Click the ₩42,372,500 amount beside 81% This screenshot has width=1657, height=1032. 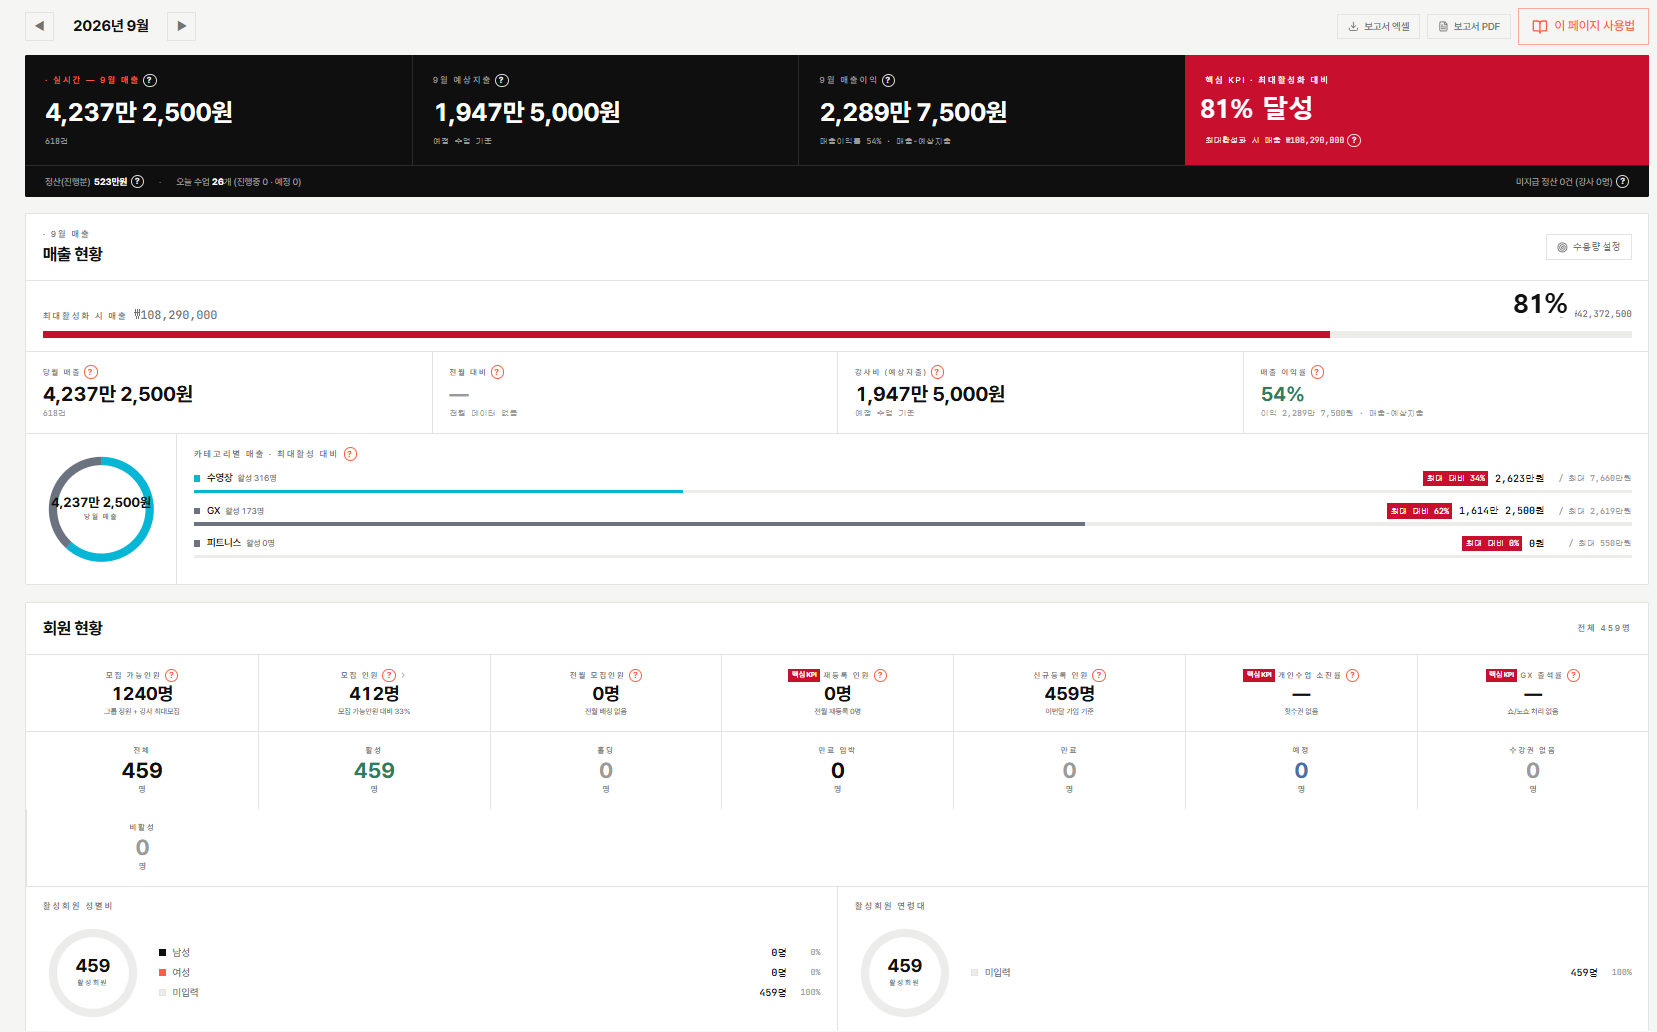click(1603, 314)
